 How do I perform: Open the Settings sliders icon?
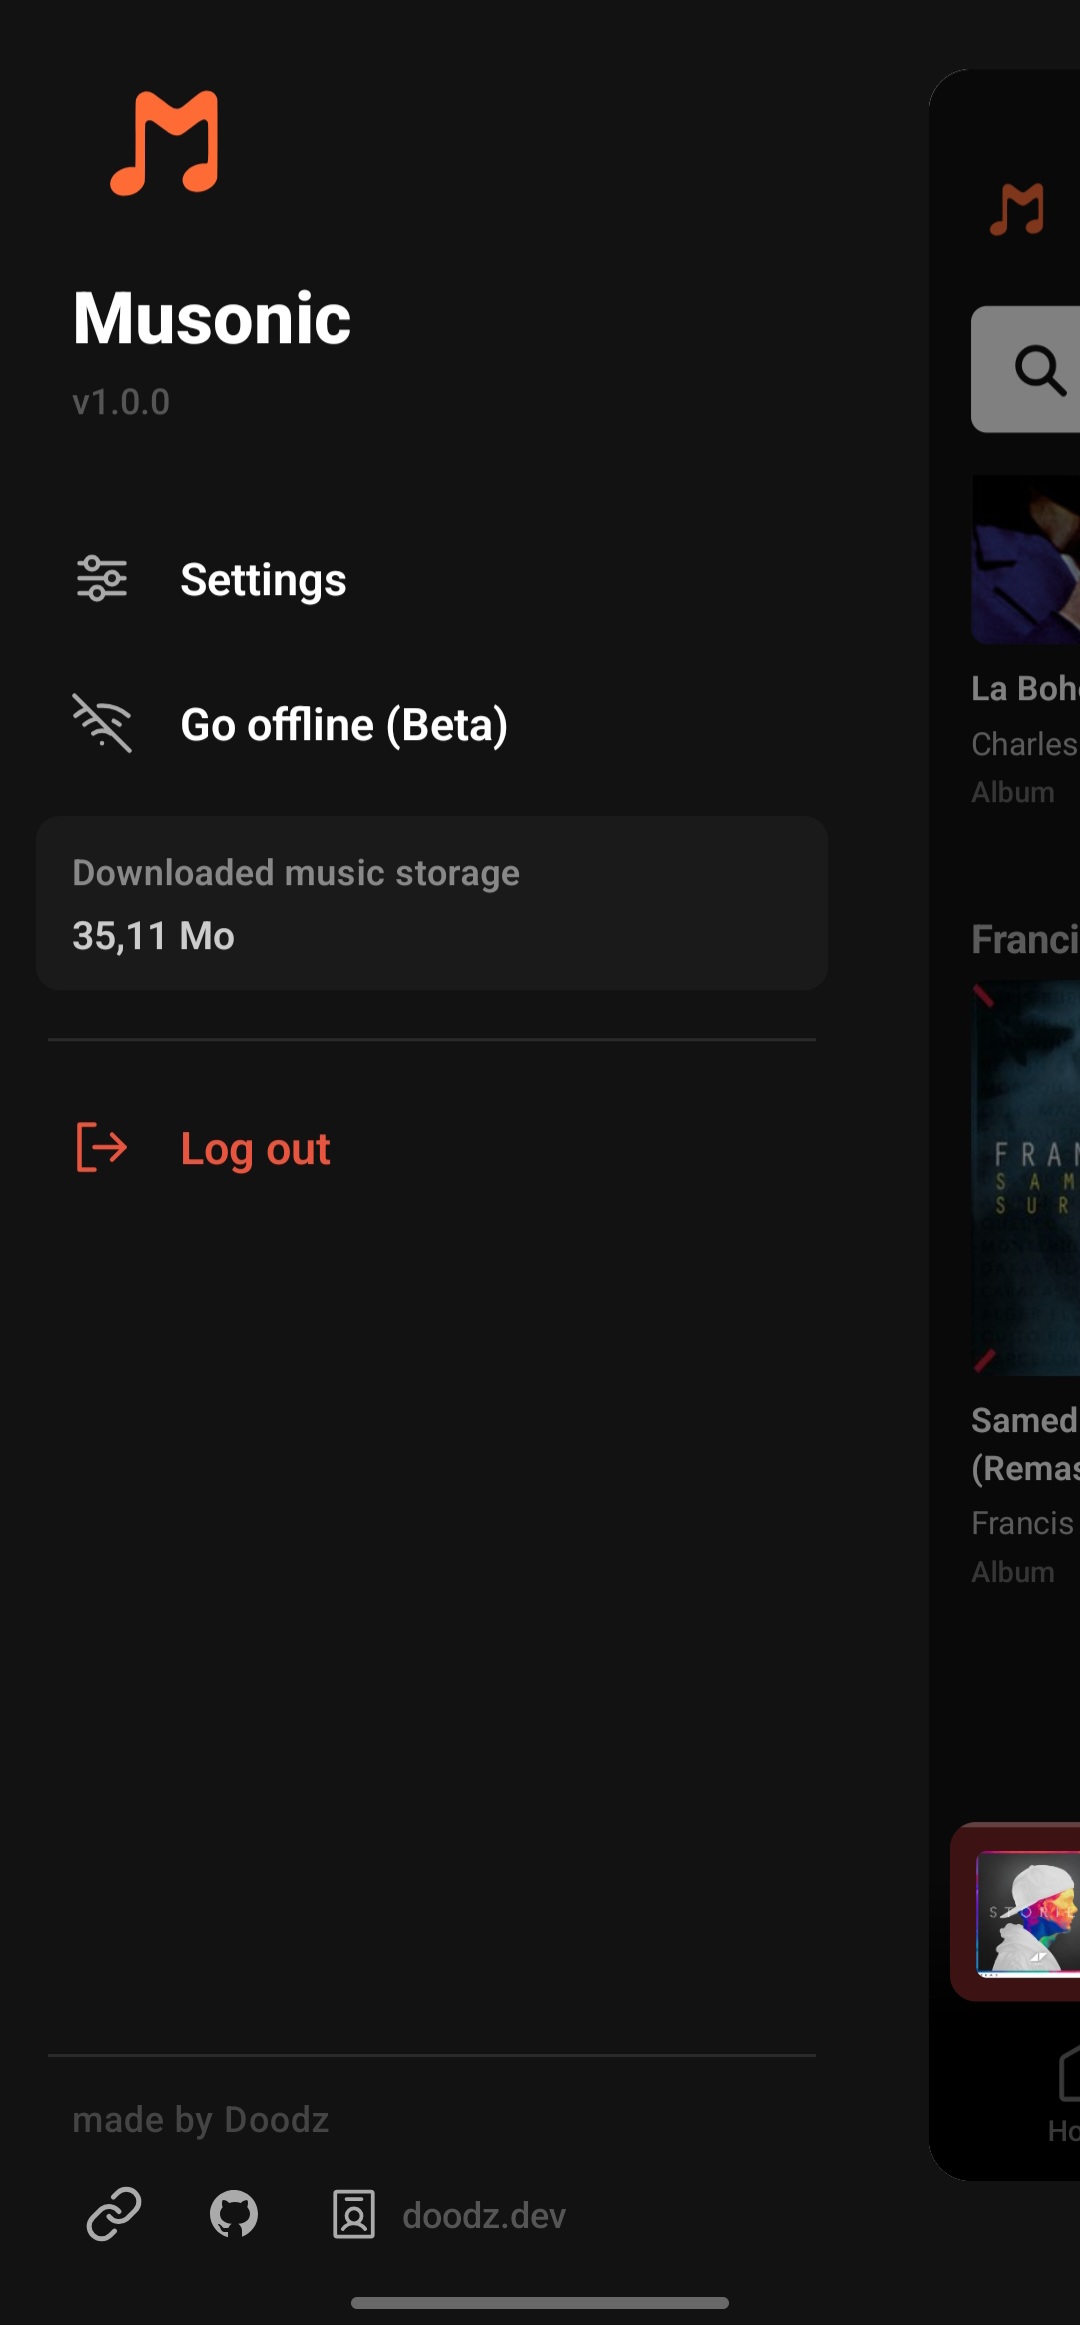point(102,579)
